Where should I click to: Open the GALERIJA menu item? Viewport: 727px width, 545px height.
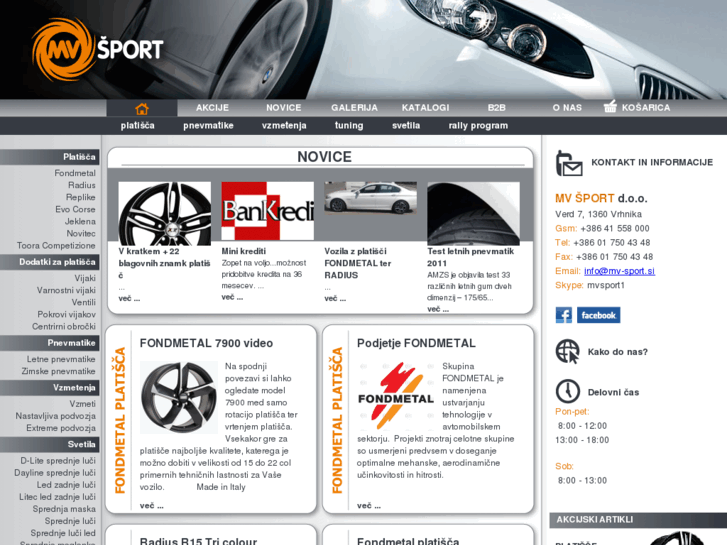pyautogui.click(x=354, y=108)
